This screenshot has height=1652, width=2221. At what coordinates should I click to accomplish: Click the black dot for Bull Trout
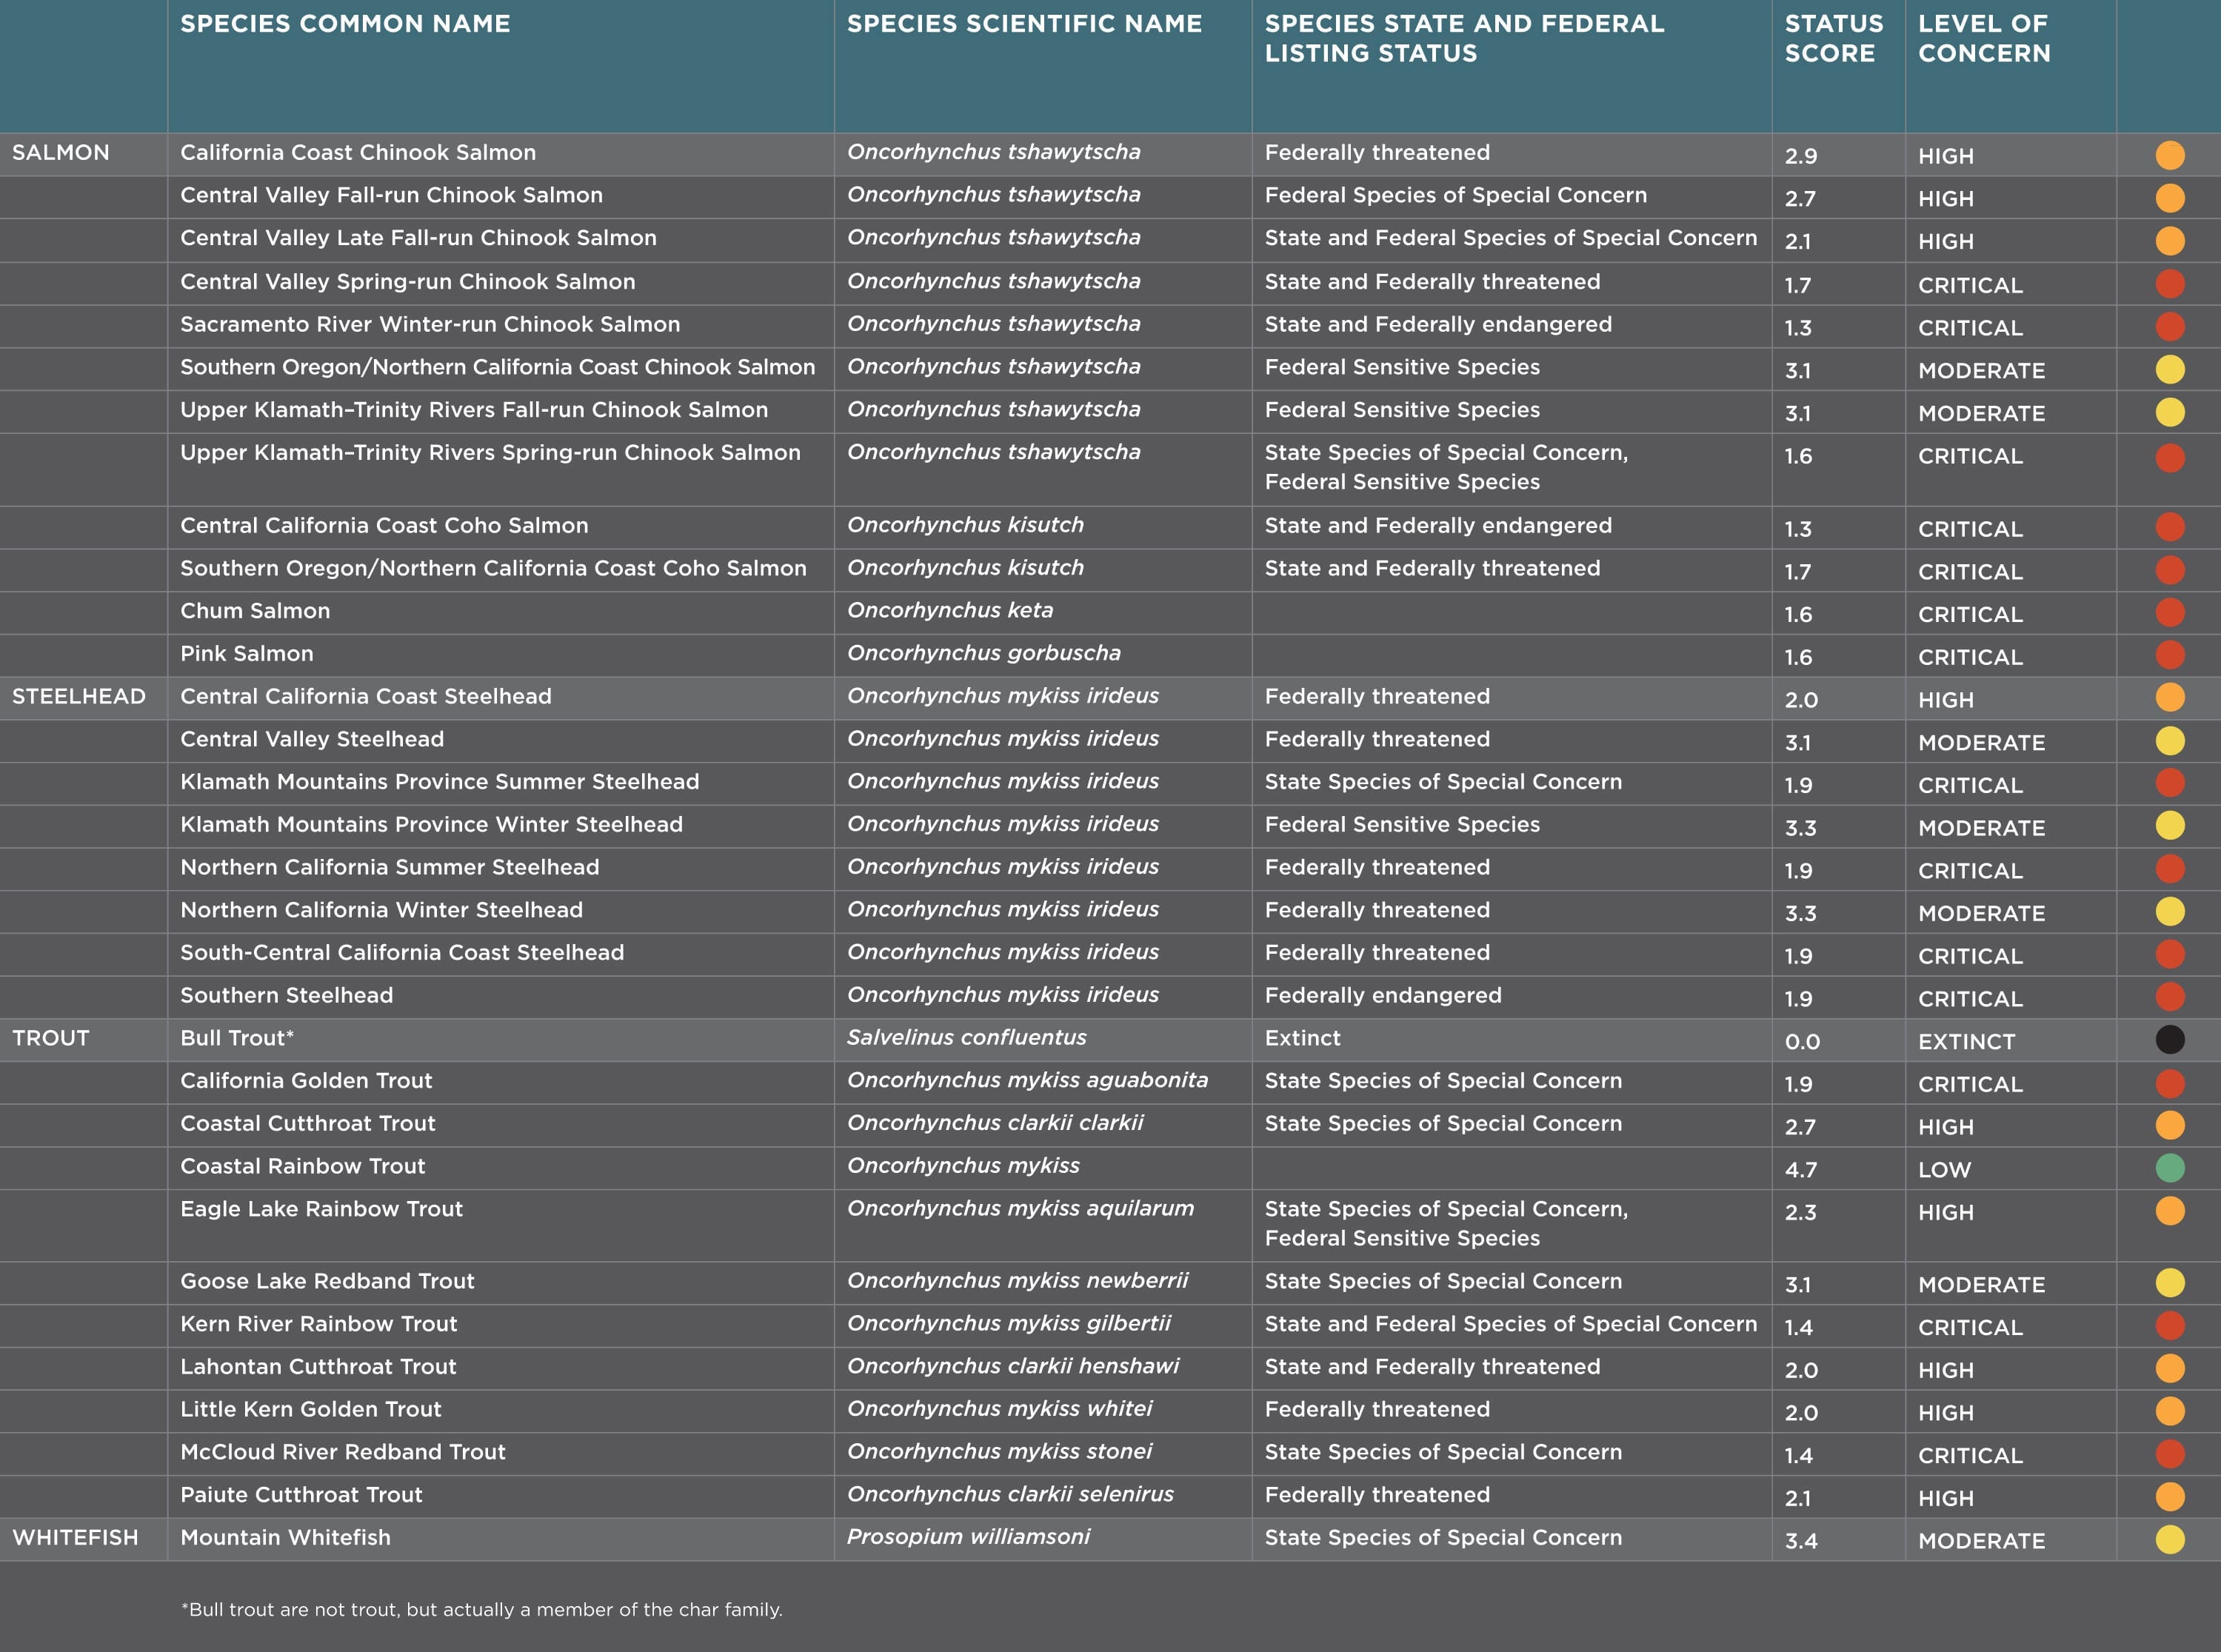pyautogui.click(x=2169, y=1040)
